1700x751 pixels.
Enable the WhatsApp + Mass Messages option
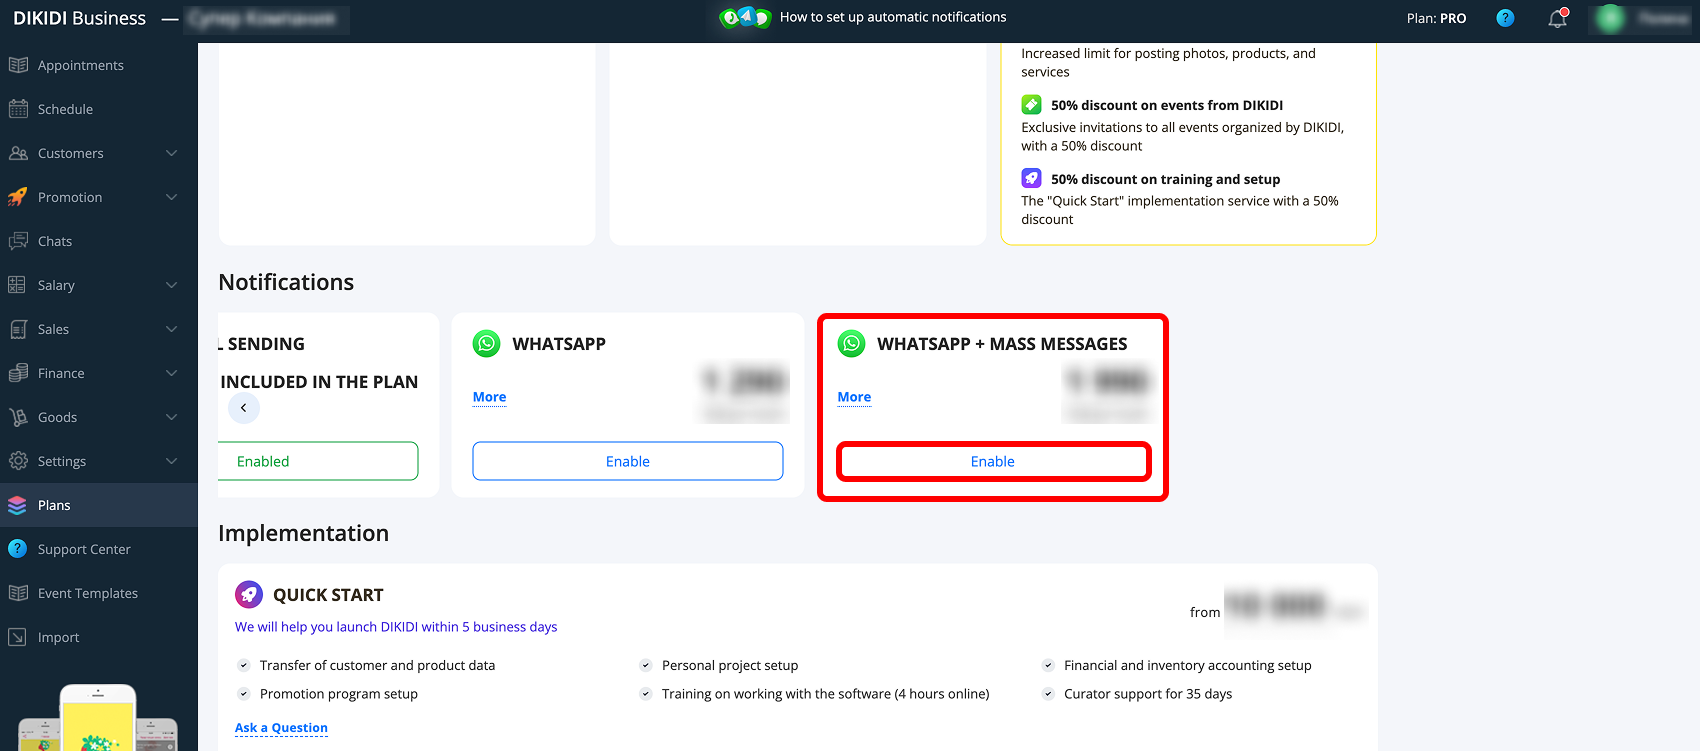click(x=993, y=461)
